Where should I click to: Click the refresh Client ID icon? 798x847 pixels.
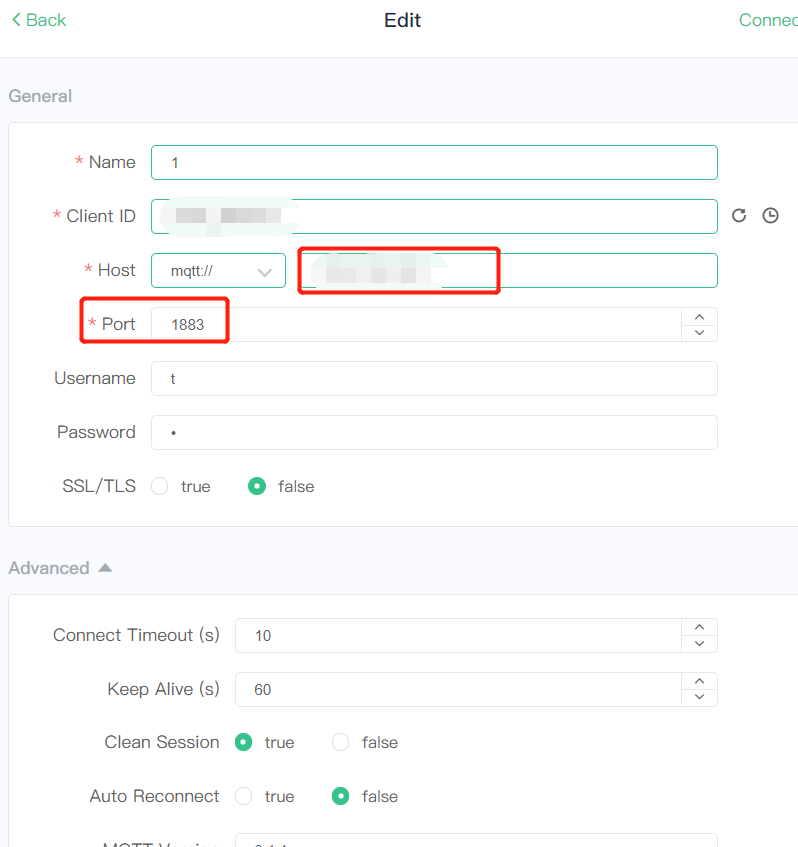pyautogui.click(x=739, y=215)
